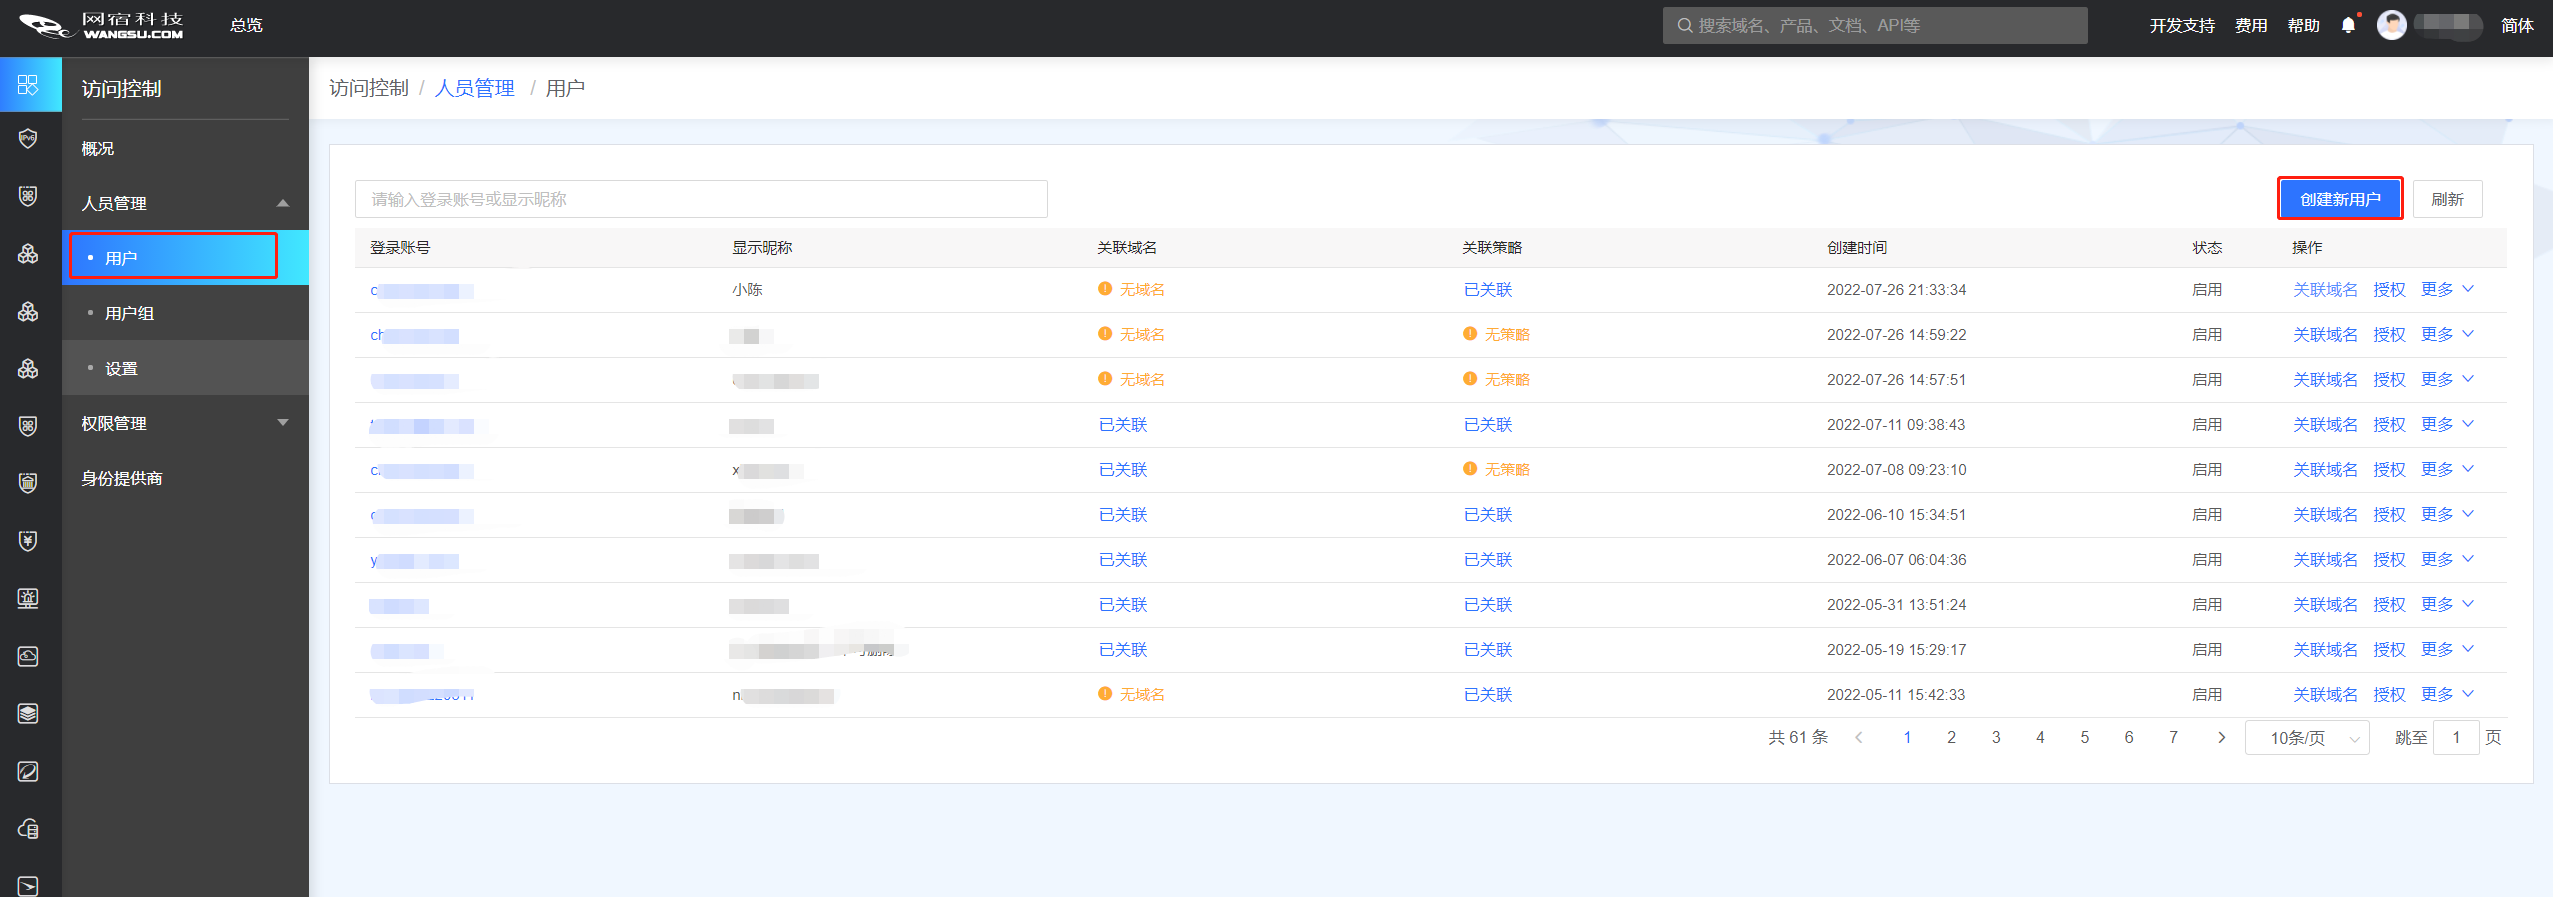Open the user avatar profile
The image size is (2553, 897).
click(2391, 26)
